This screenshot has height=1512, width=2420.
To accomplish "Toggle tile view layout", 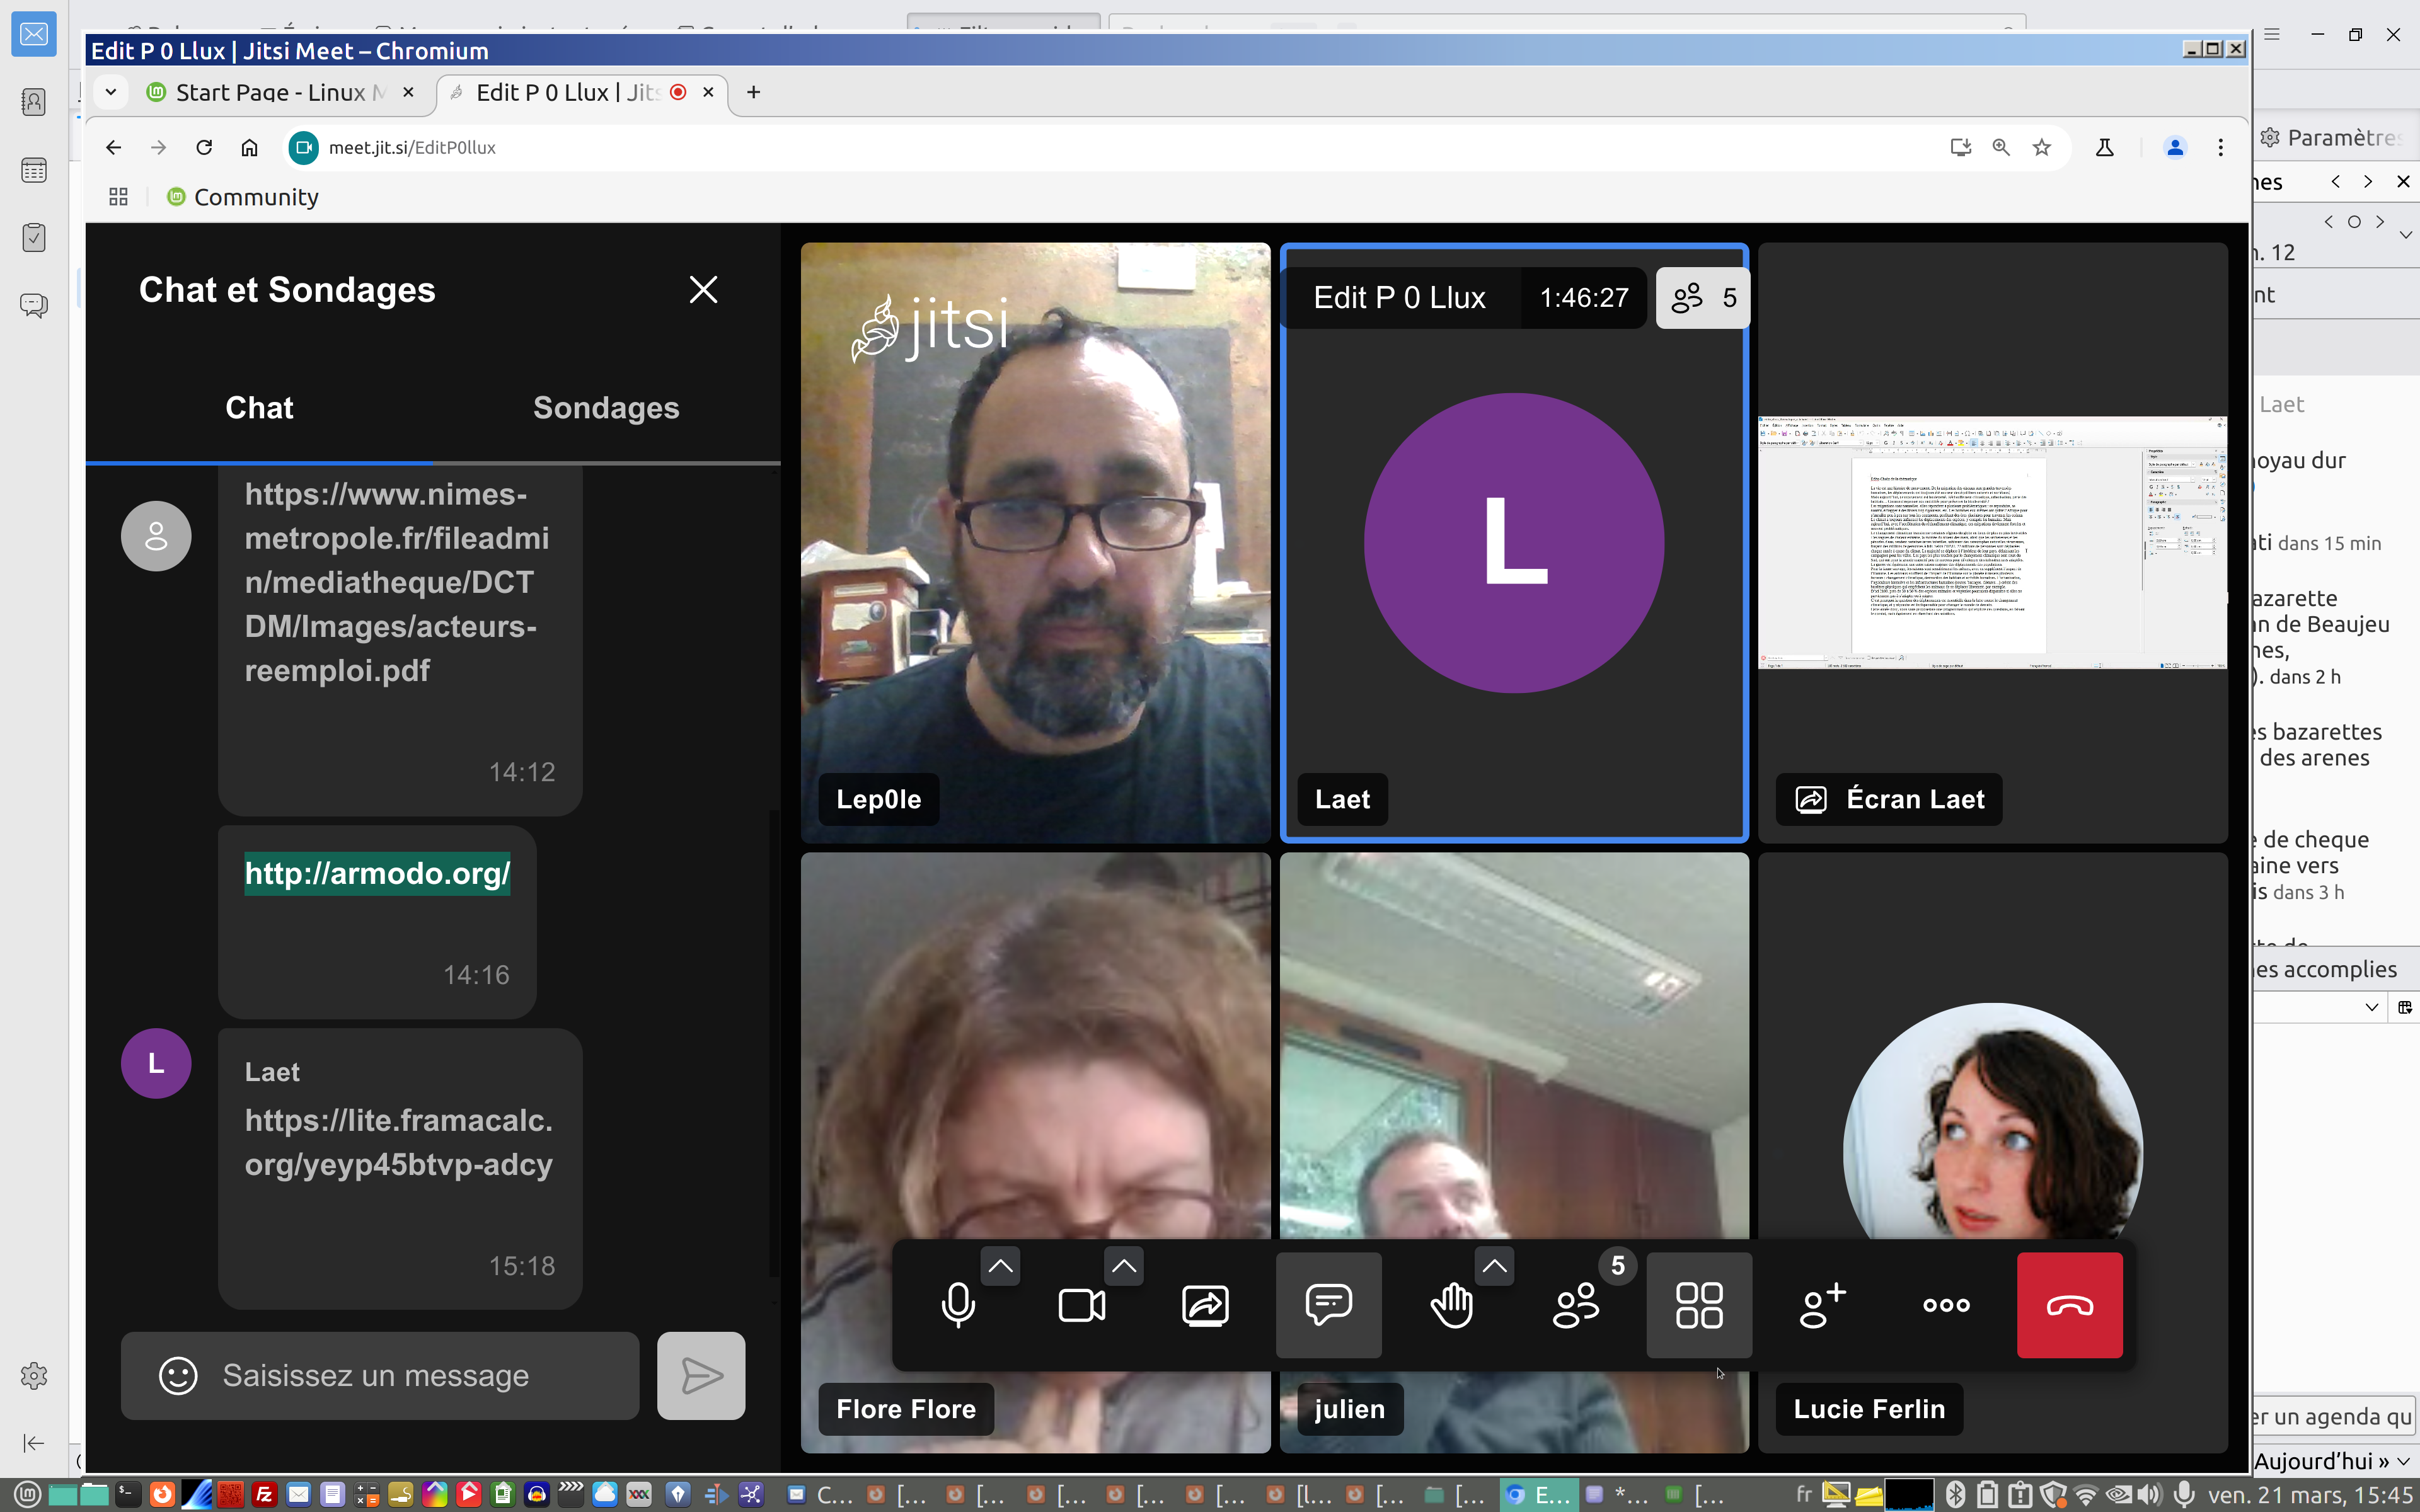I will [1699, 1305].
